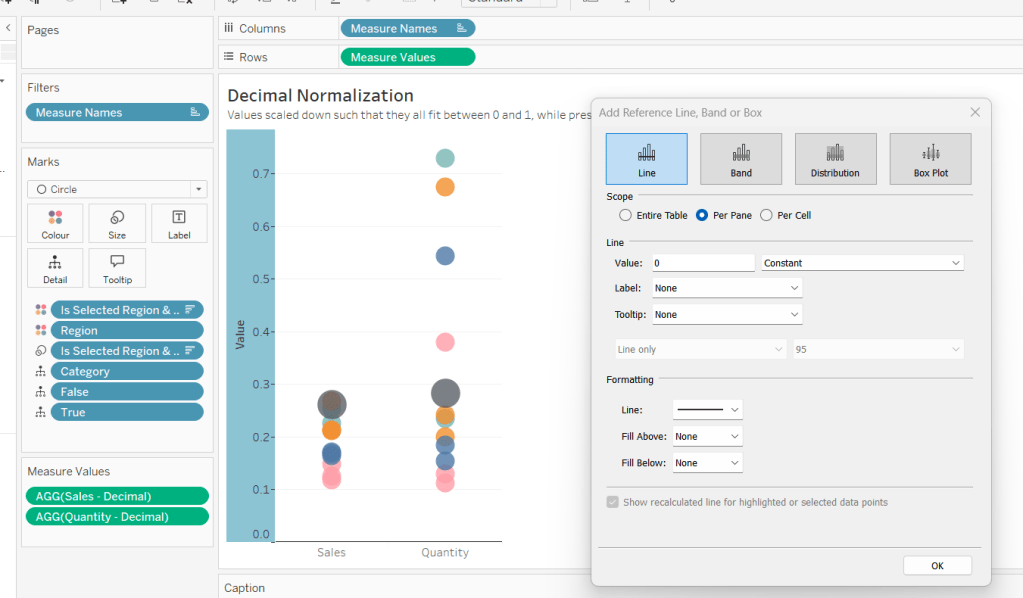This screenshot has width=1023, height=598.
Task: Open the Detail marks card
Action: click(56, 268)
